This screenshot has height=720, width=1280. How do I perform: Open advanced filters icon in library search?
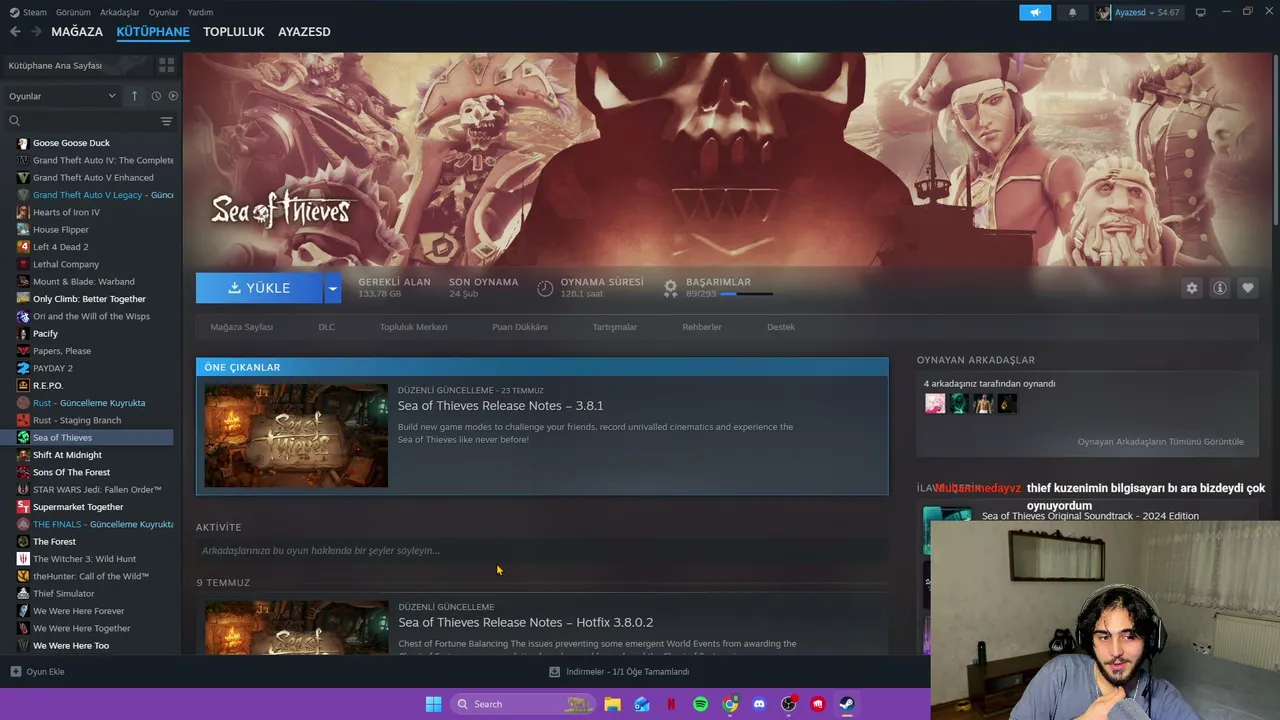pyautogui.click(x=166, y=121)
